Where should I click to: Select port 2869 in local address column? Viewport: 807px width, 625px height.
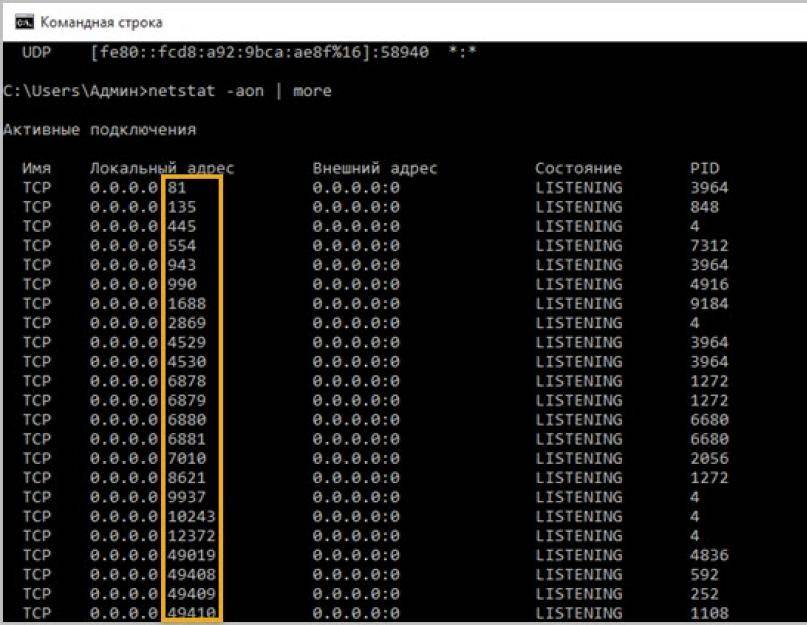[x=186, y=323]
